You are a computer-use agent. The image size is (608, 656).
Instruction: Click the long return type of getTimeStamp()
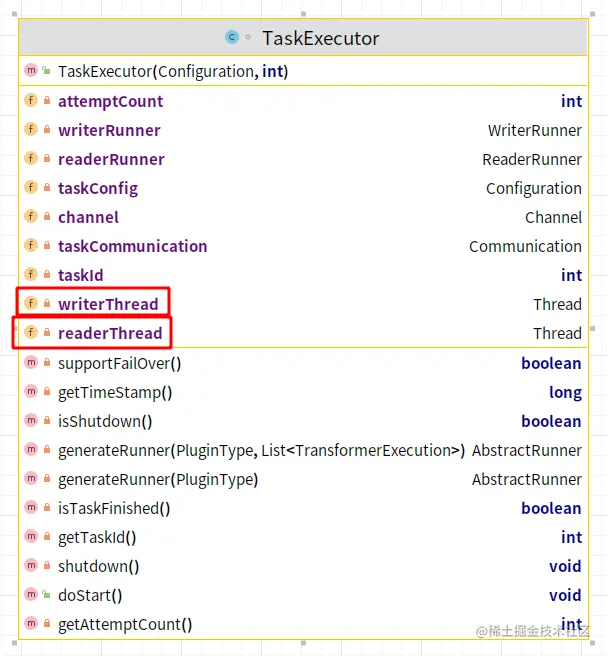[x=565, y=393]
